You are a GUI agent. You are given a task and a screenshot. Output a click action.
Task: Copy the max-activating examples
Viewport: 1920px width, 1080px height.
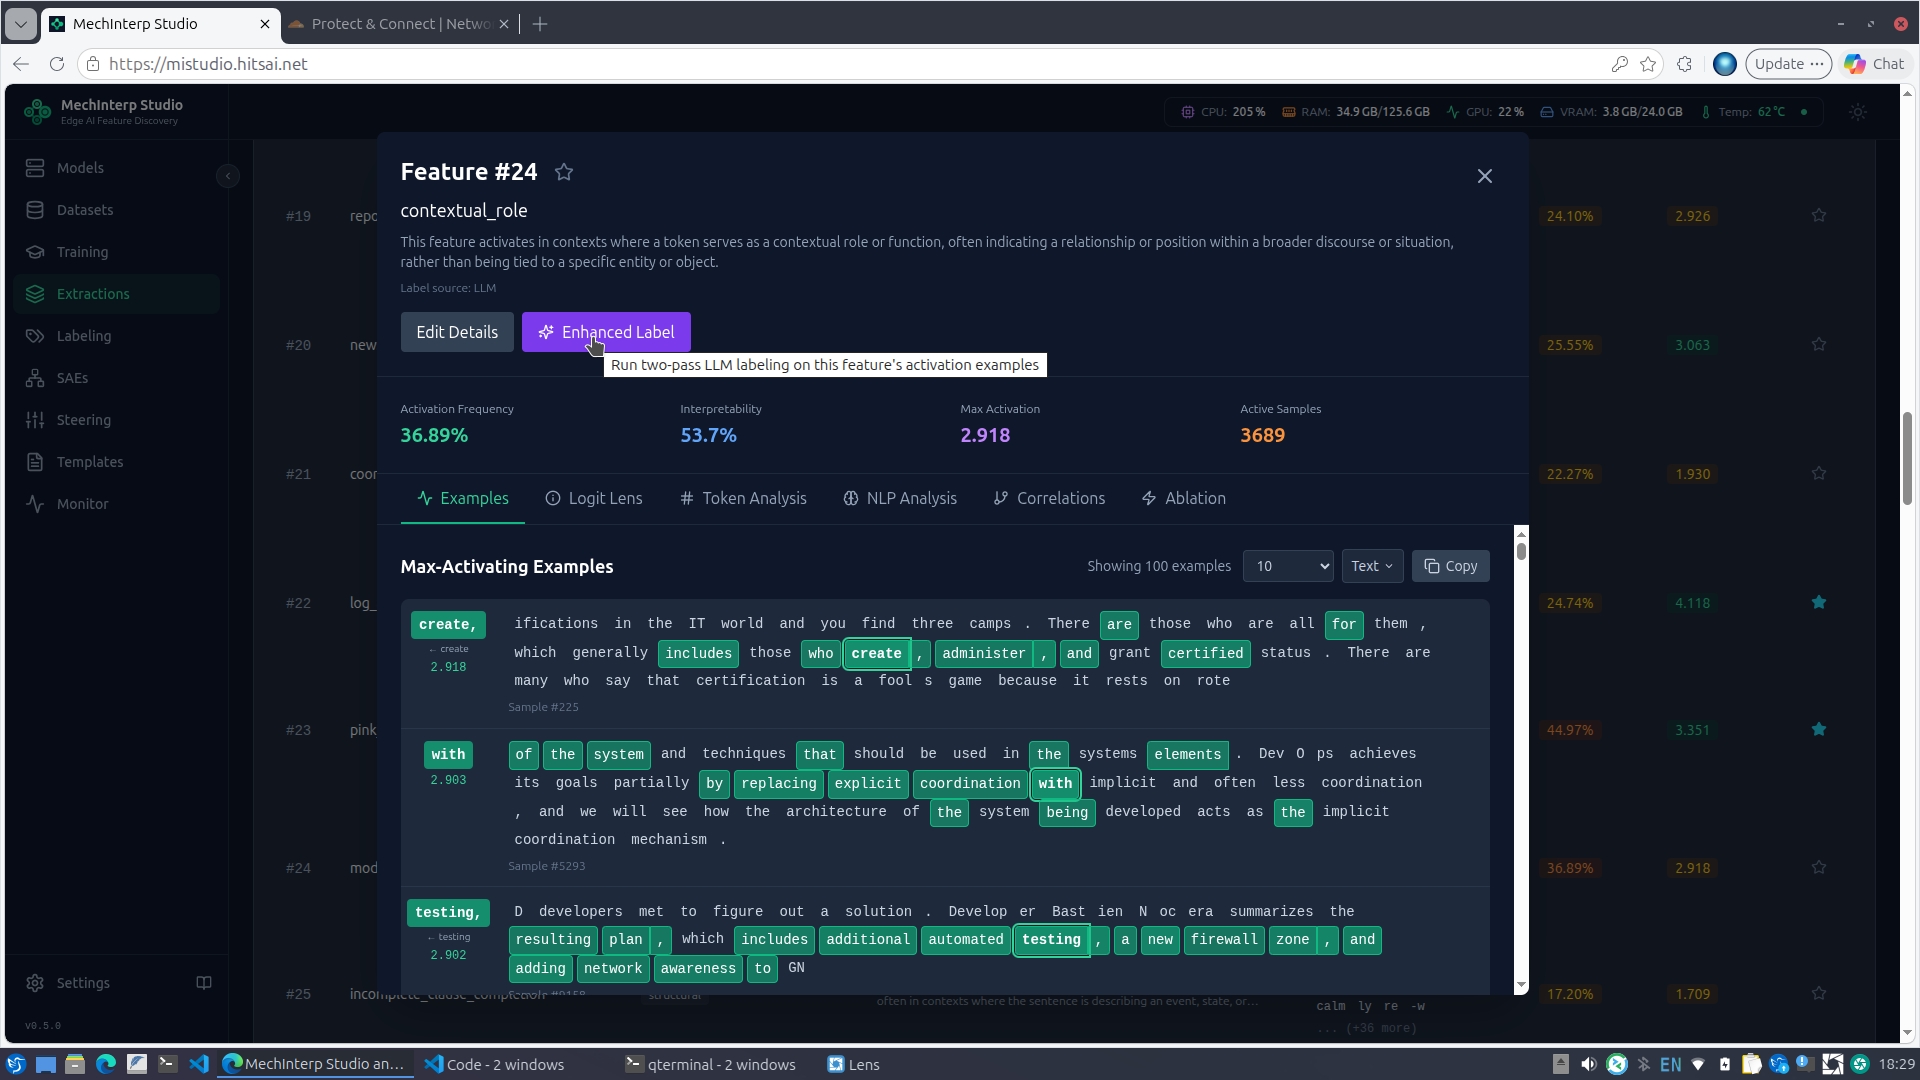pos(1451,566)
